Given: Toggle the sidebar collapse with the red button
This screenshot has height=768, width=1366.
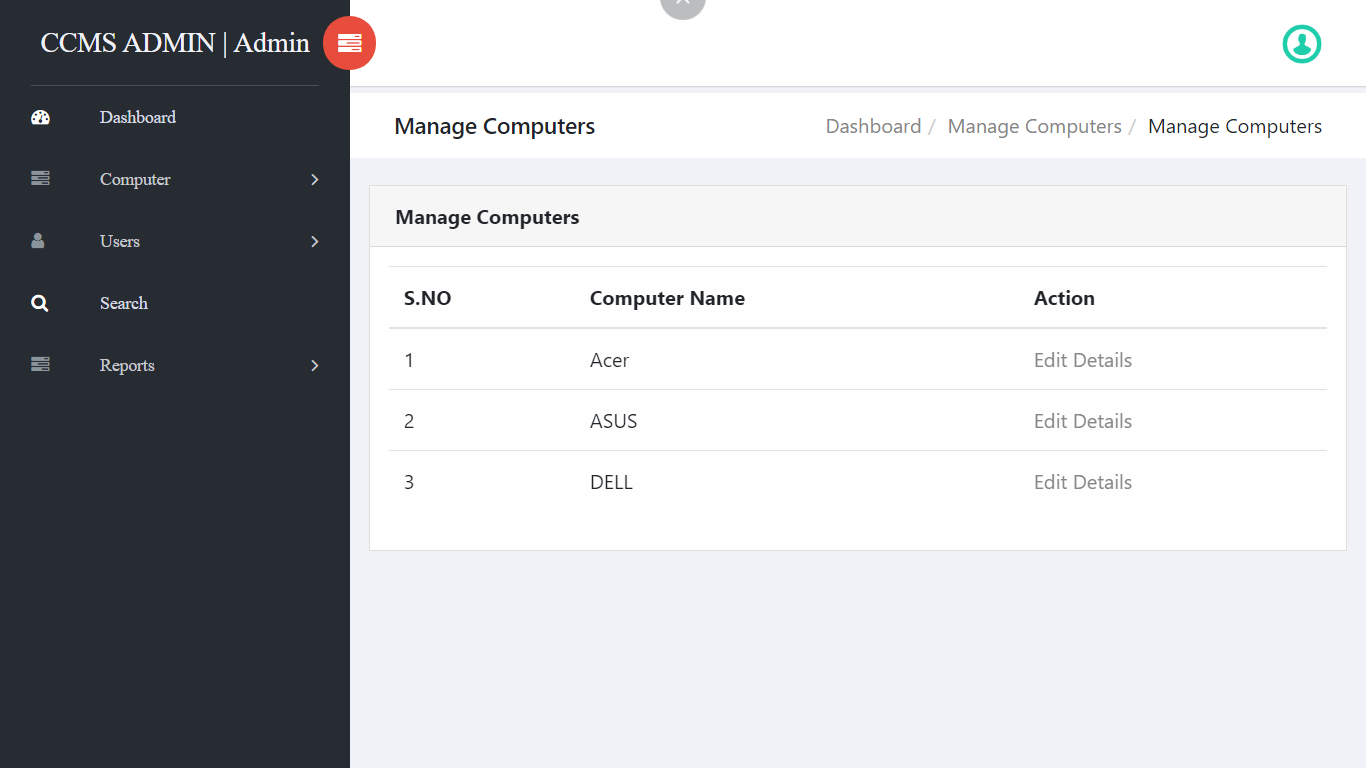Looking at the screenshot, I should pyautogui.click(x=349, y=43).
